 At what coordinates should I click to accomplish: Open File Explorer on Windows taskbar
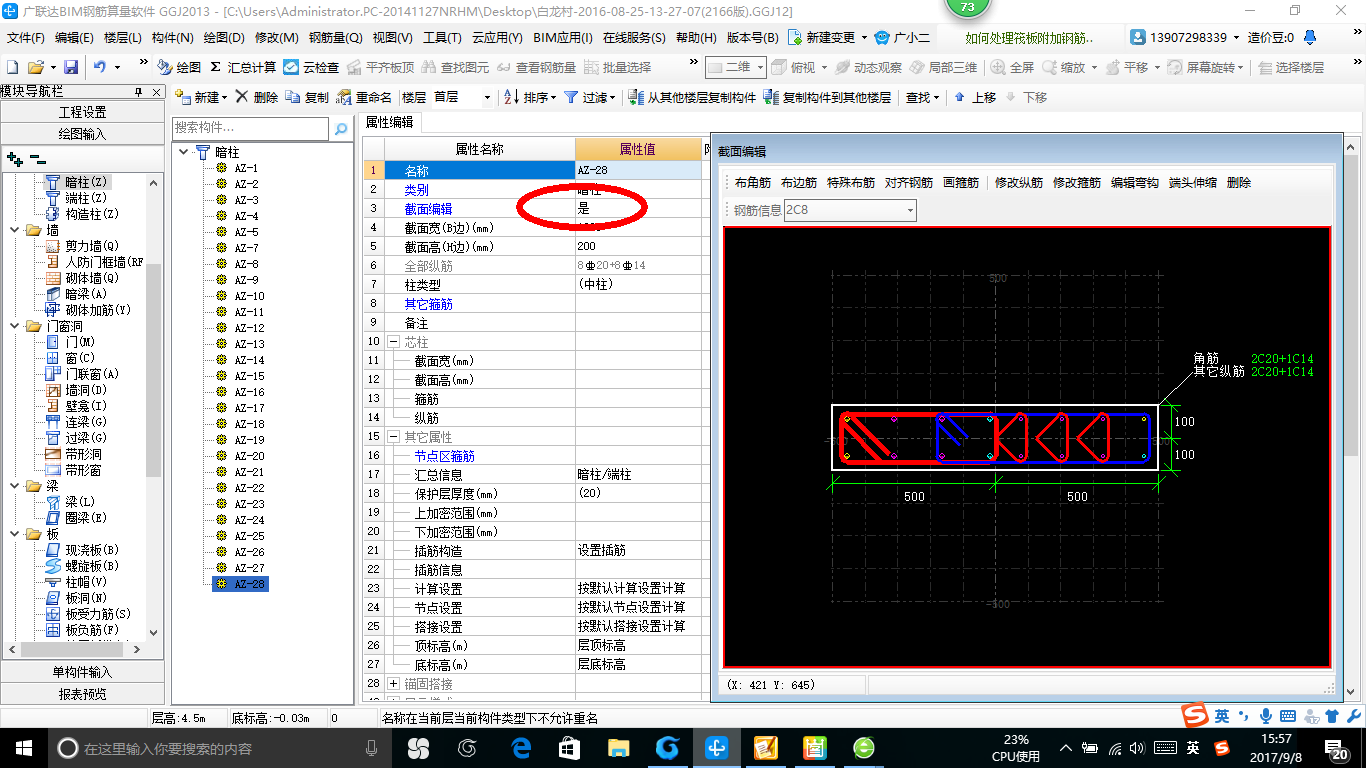tap(617, 748)
